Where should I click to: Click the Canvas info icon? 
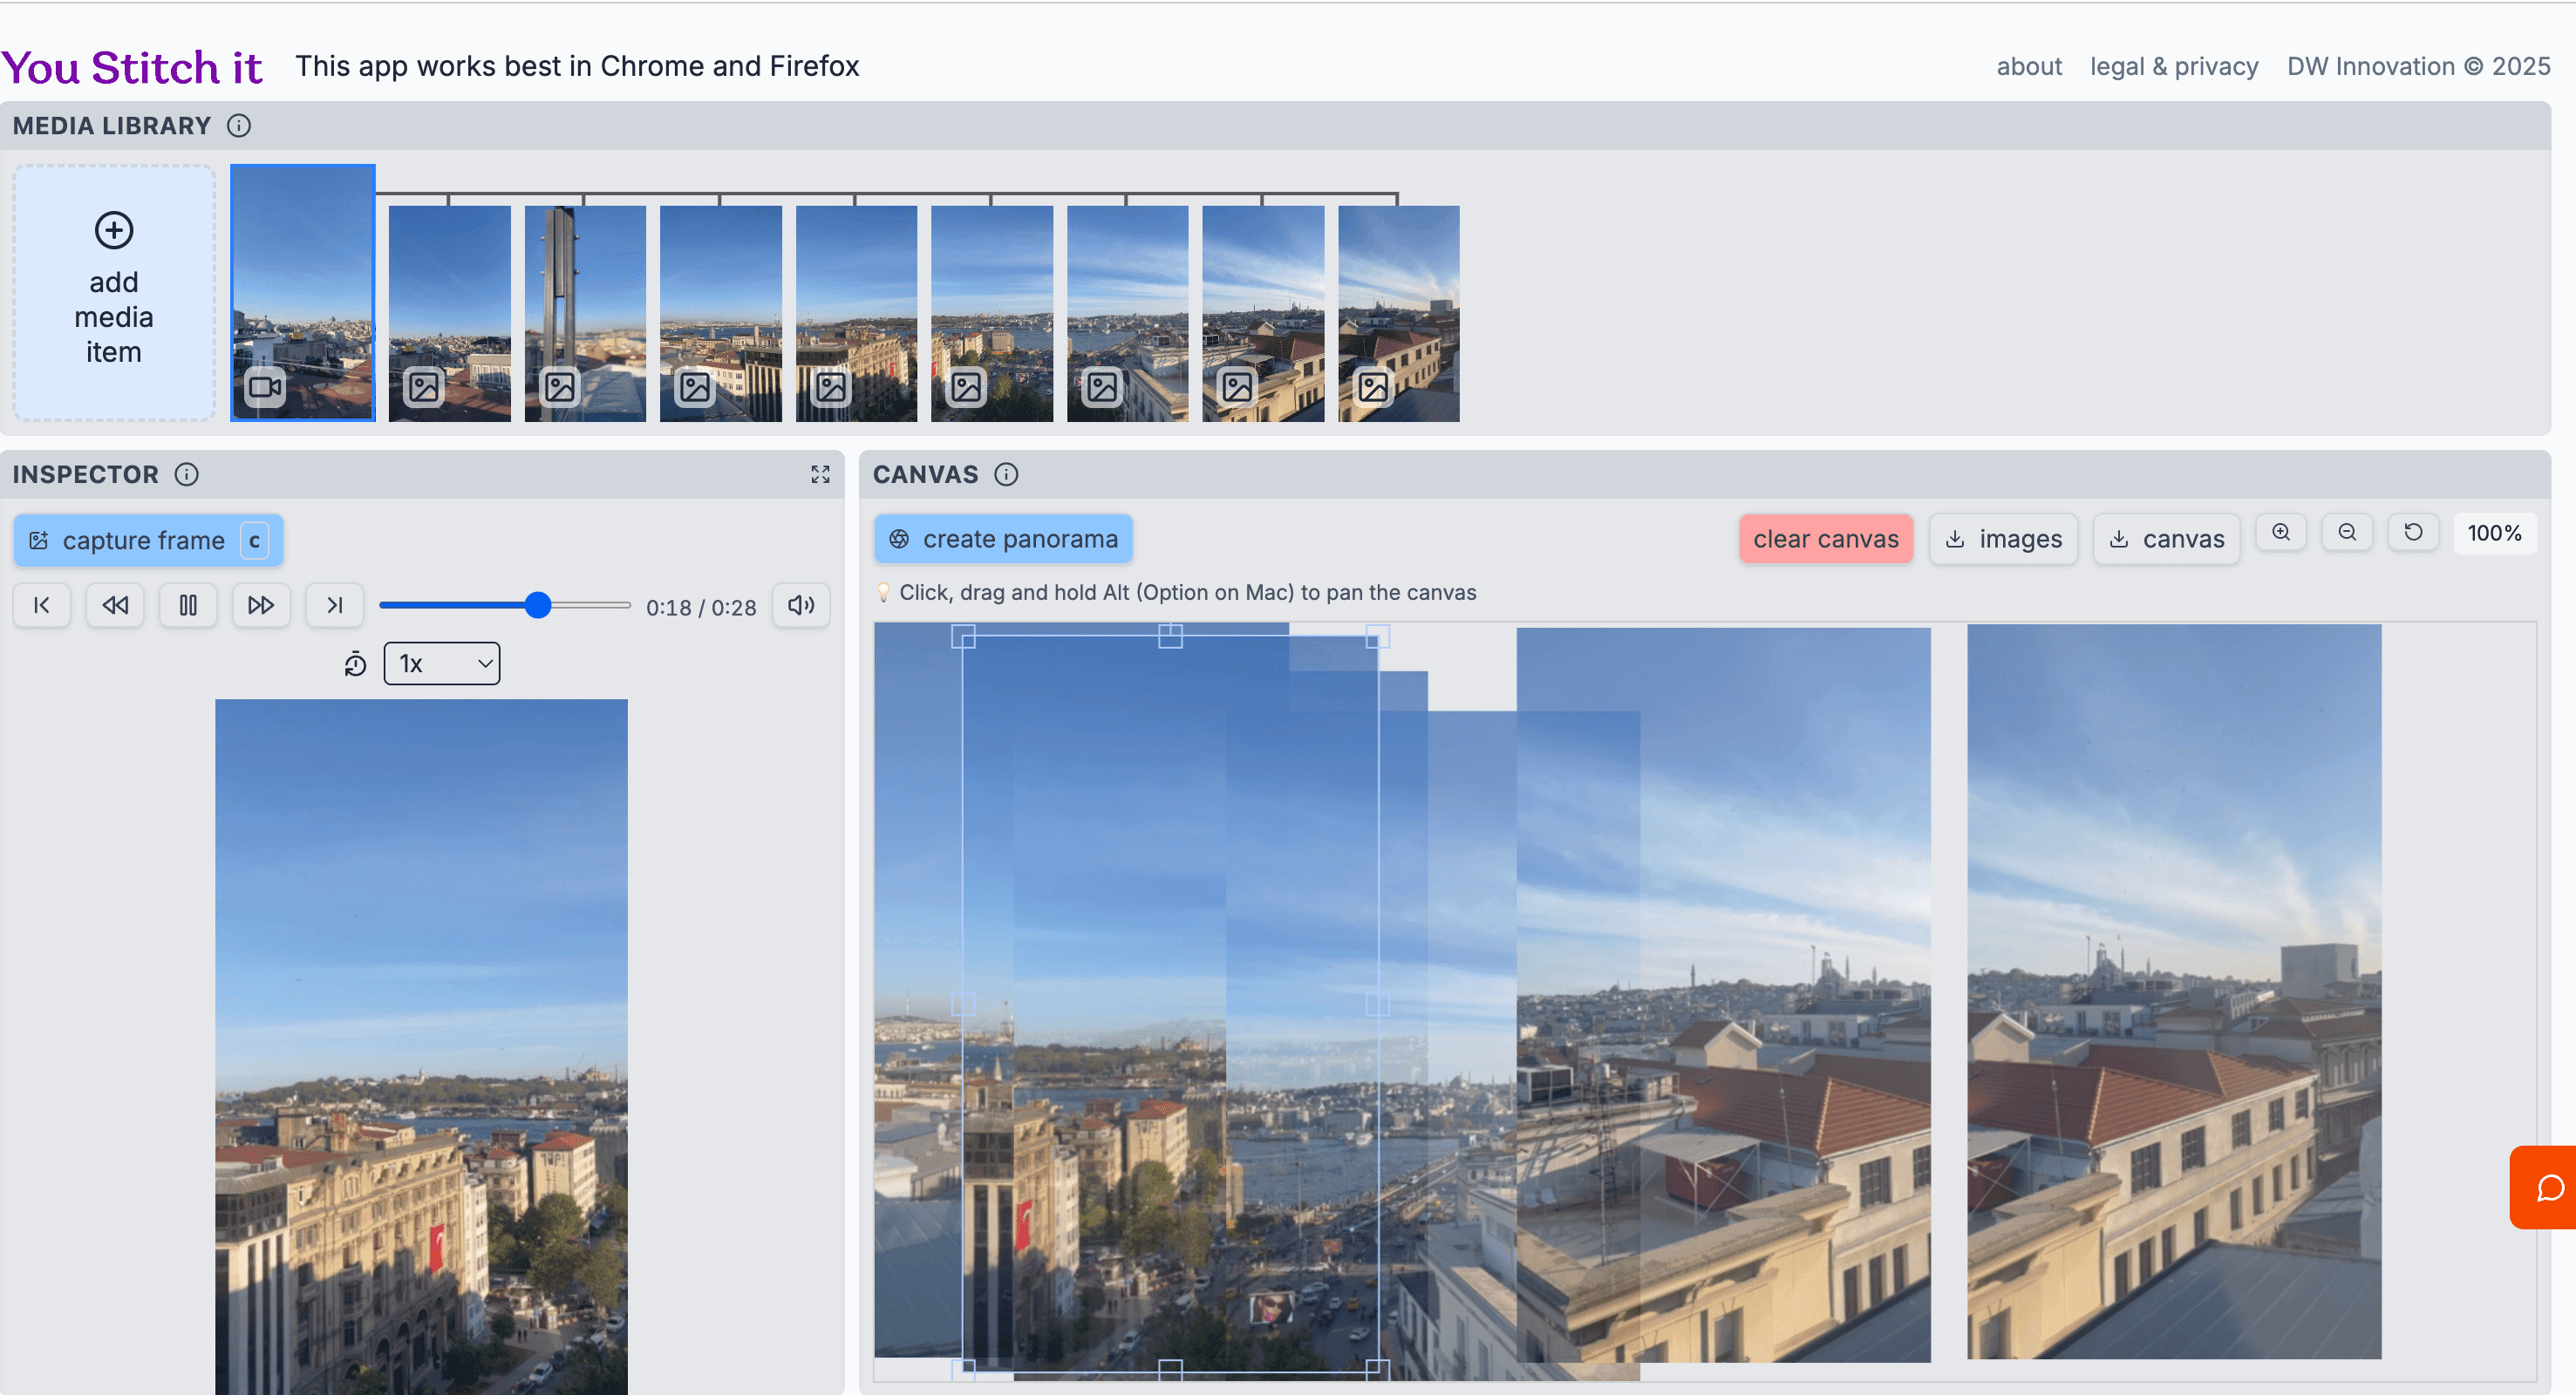pos(1006,475)
